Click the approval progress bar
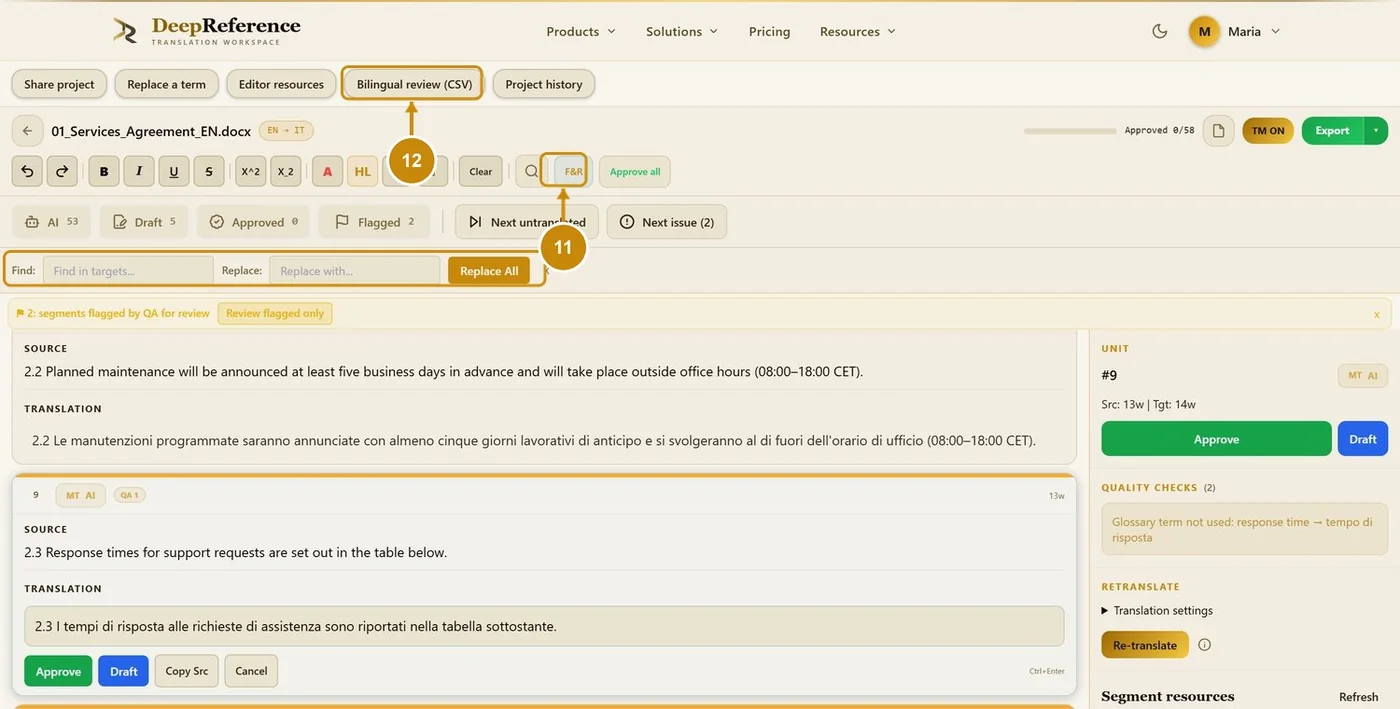The width and height of the screenshot is (1400, 709). click(1070, 131)
